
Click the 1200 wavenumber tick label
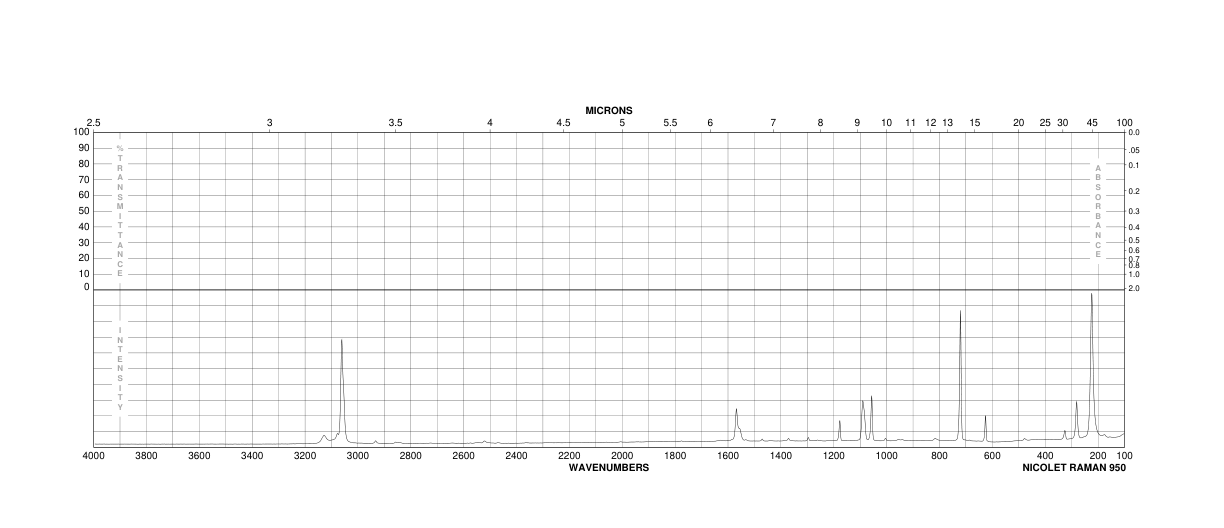834,456
